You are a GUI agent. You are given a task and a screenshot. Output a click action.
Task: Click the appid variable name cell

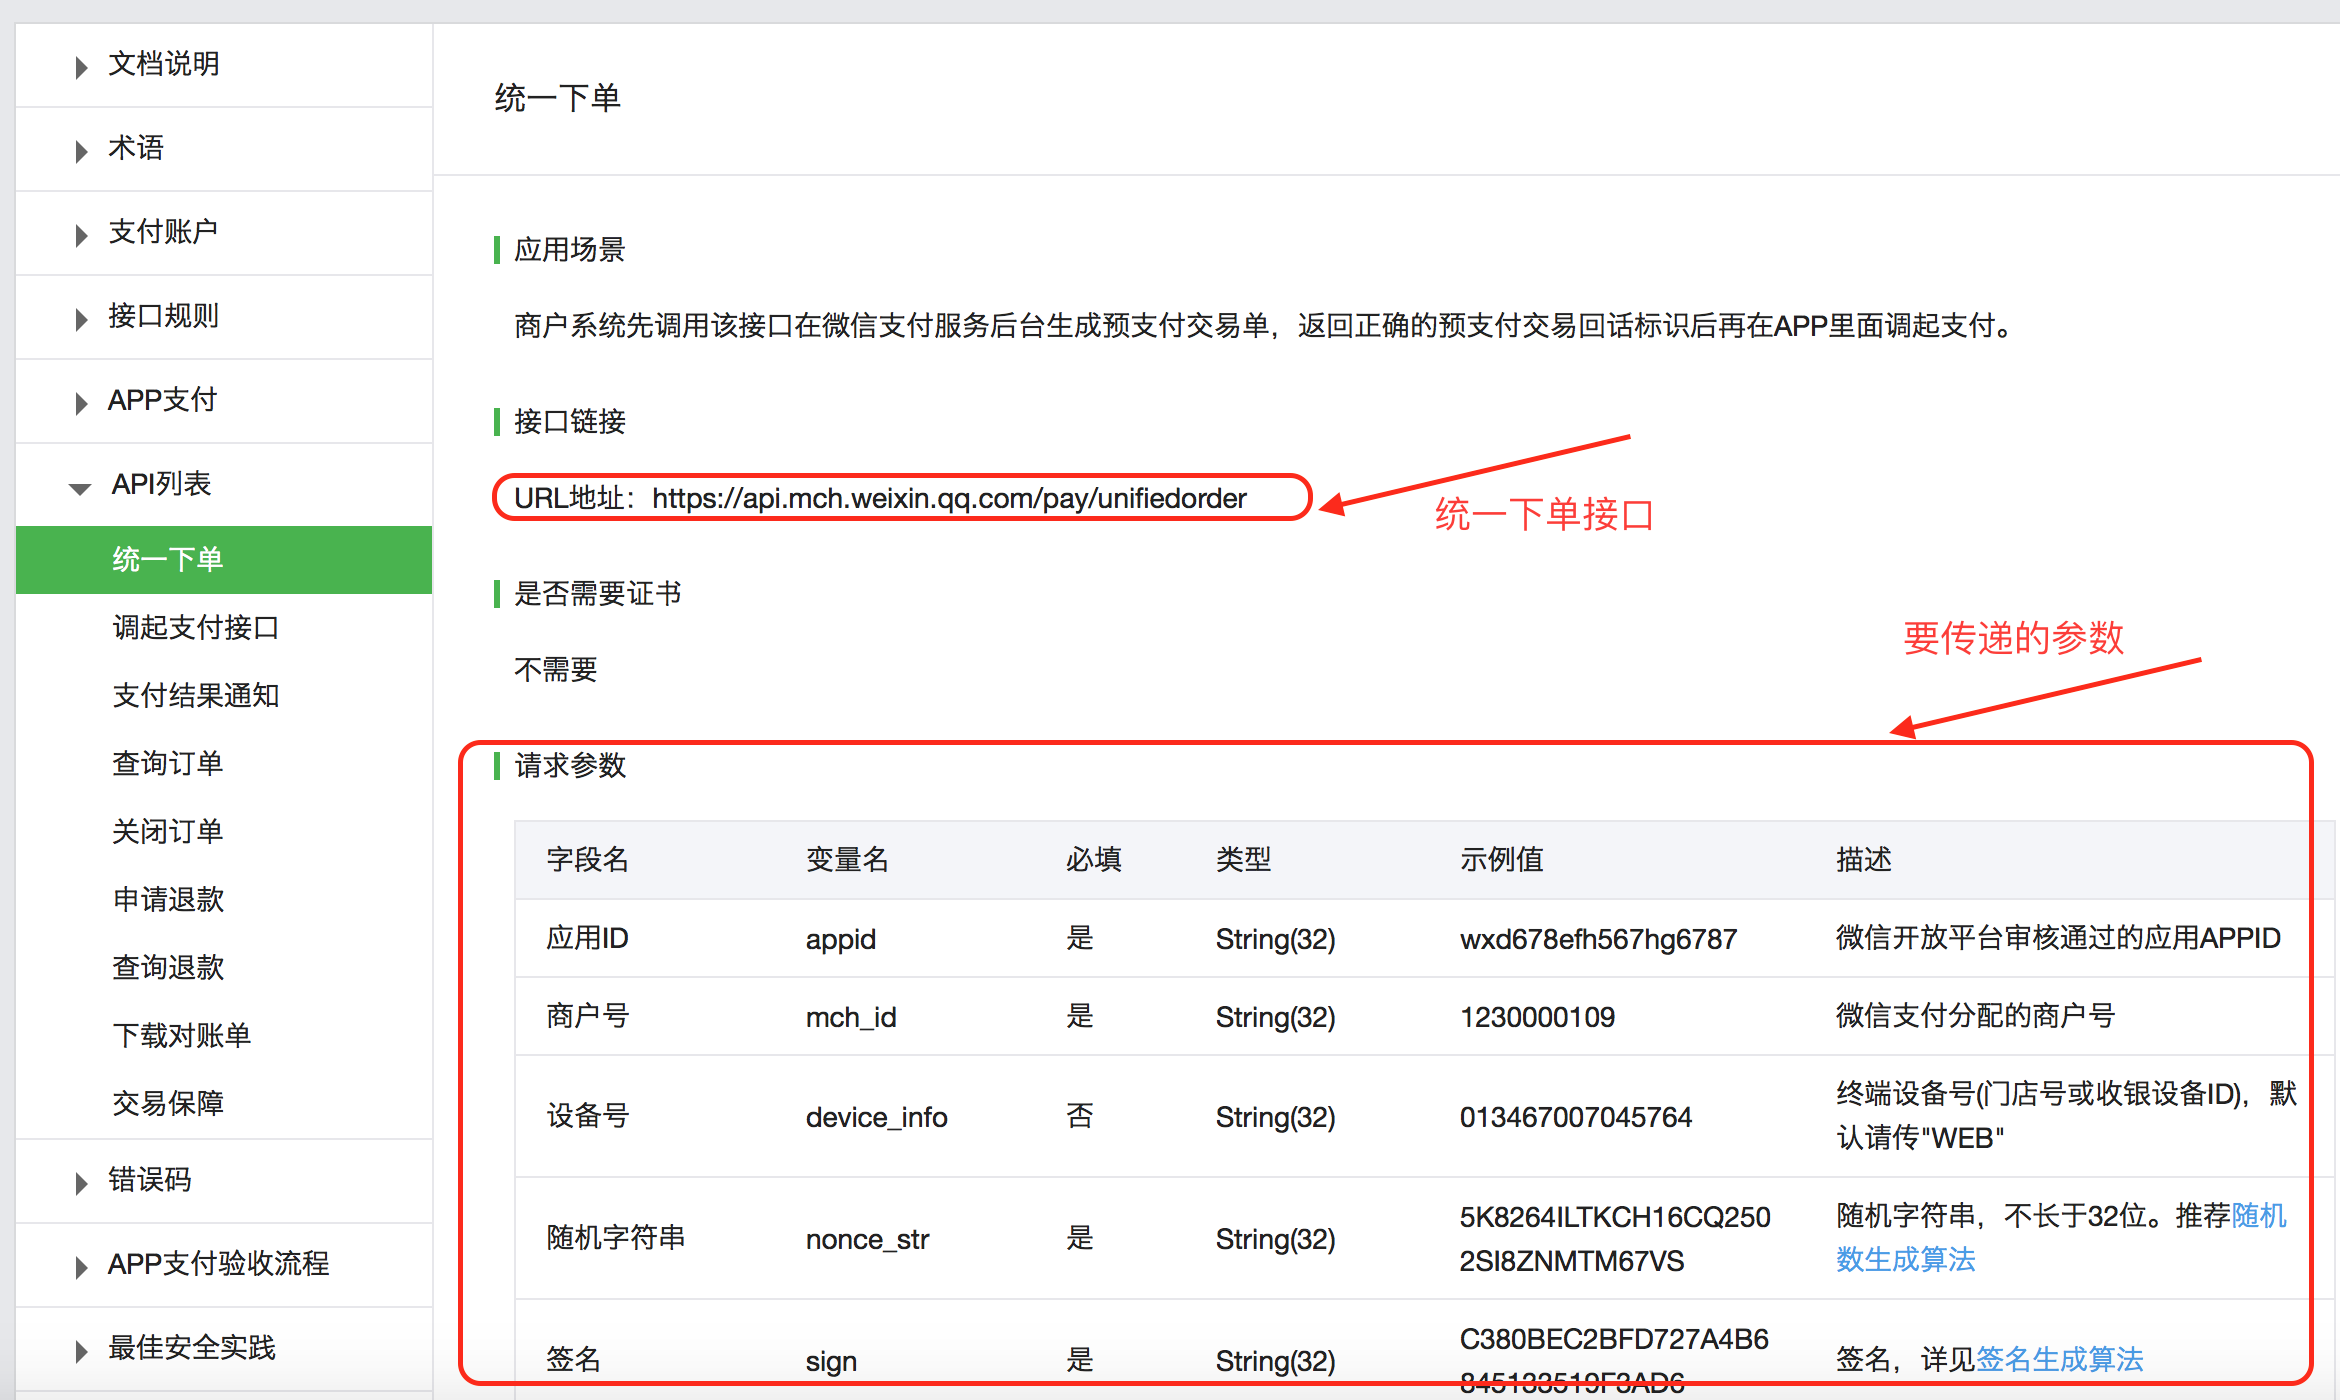coord(841,939)
